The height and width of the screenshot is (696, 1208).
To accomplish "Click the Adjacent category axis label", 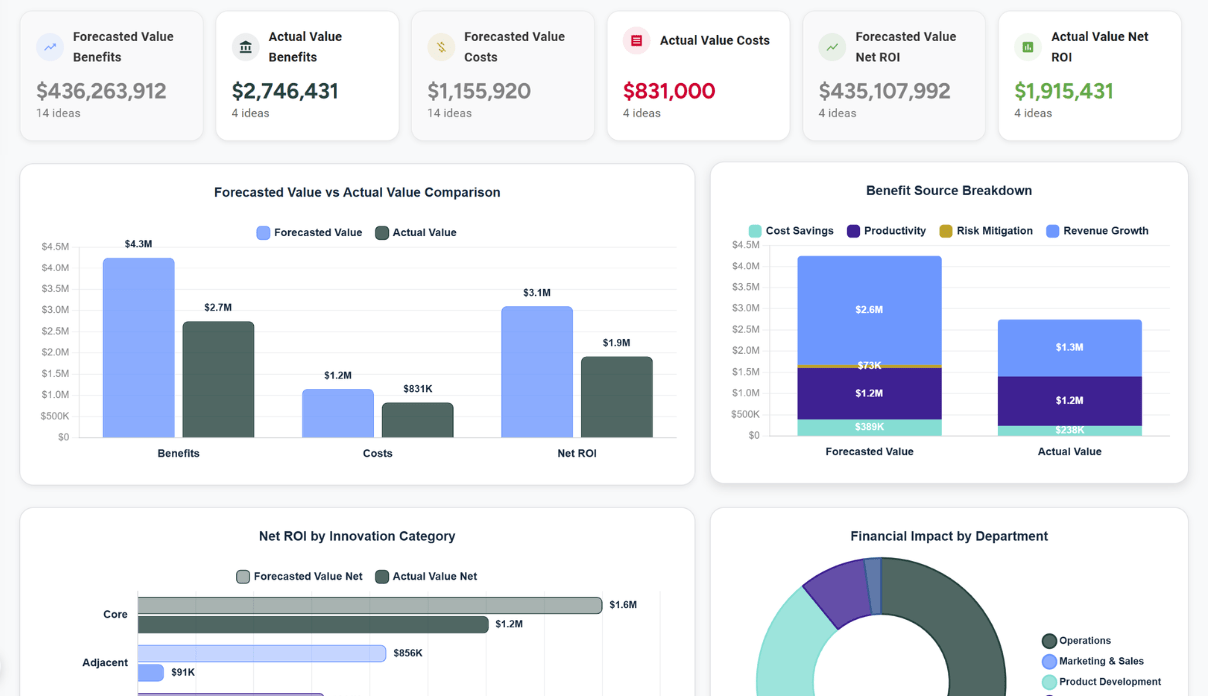I will pos(105,662).
